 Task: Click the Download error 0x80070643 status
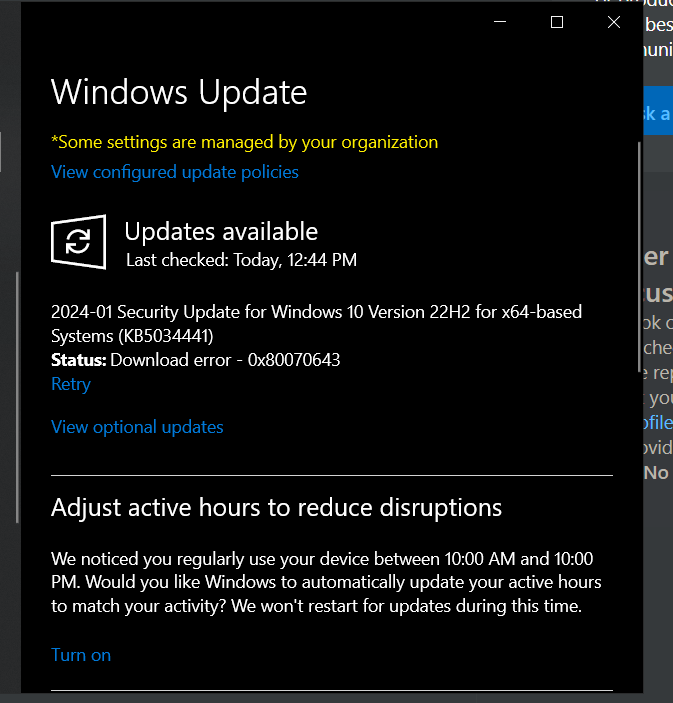(195, 360)
